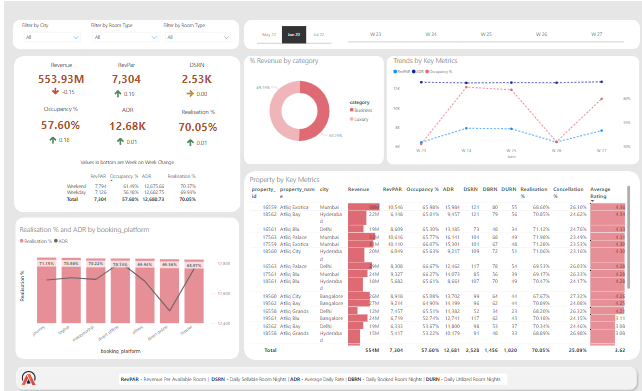Image resolution: width=642 pixels, height=391 pixels.
Task: Click the 12.68K ADR value card
Action: tap(127, 126)
